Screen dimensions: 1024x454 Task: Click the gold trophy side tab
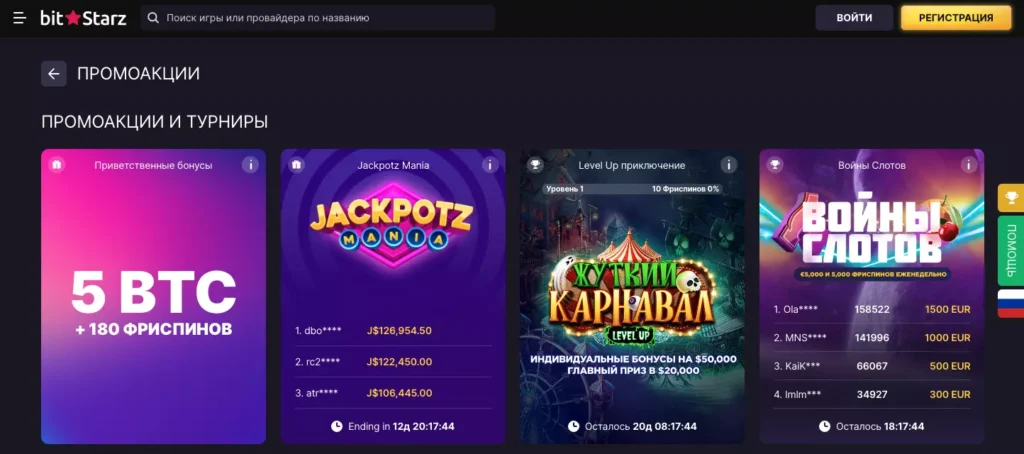pos(1011,197)
